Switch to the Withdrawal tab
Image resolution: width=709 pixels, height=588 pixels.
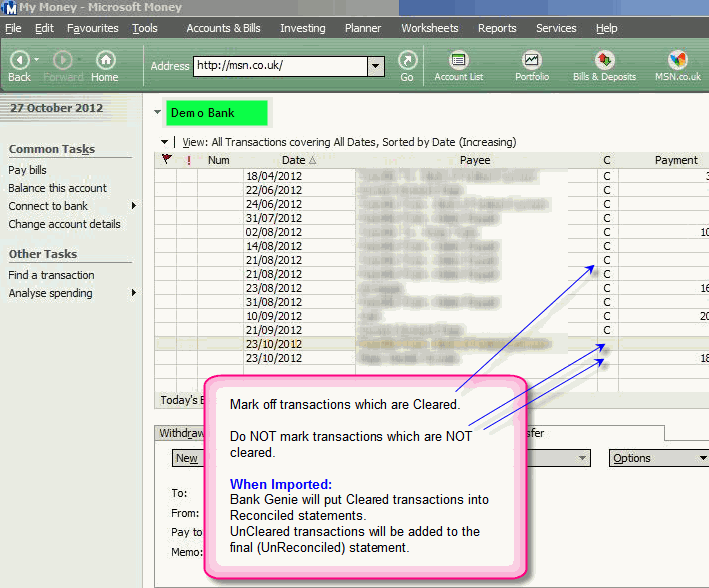[181, 433]
